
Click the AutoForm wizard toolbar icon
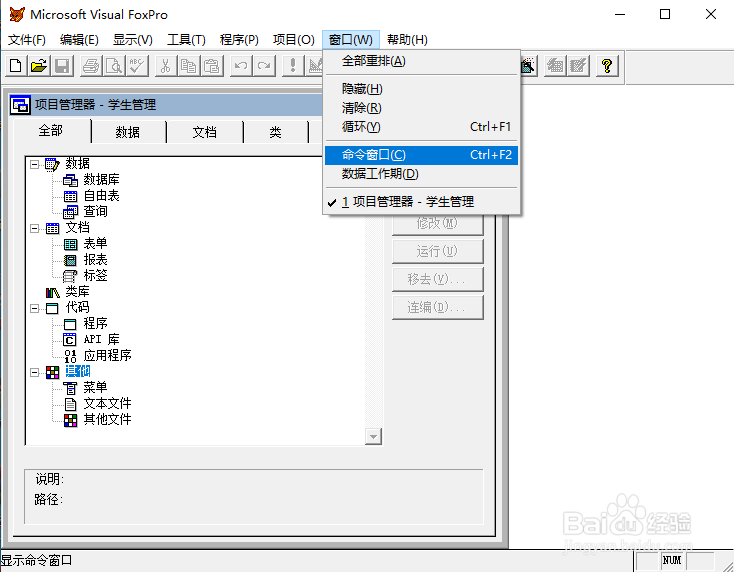(x=555, y=66)
